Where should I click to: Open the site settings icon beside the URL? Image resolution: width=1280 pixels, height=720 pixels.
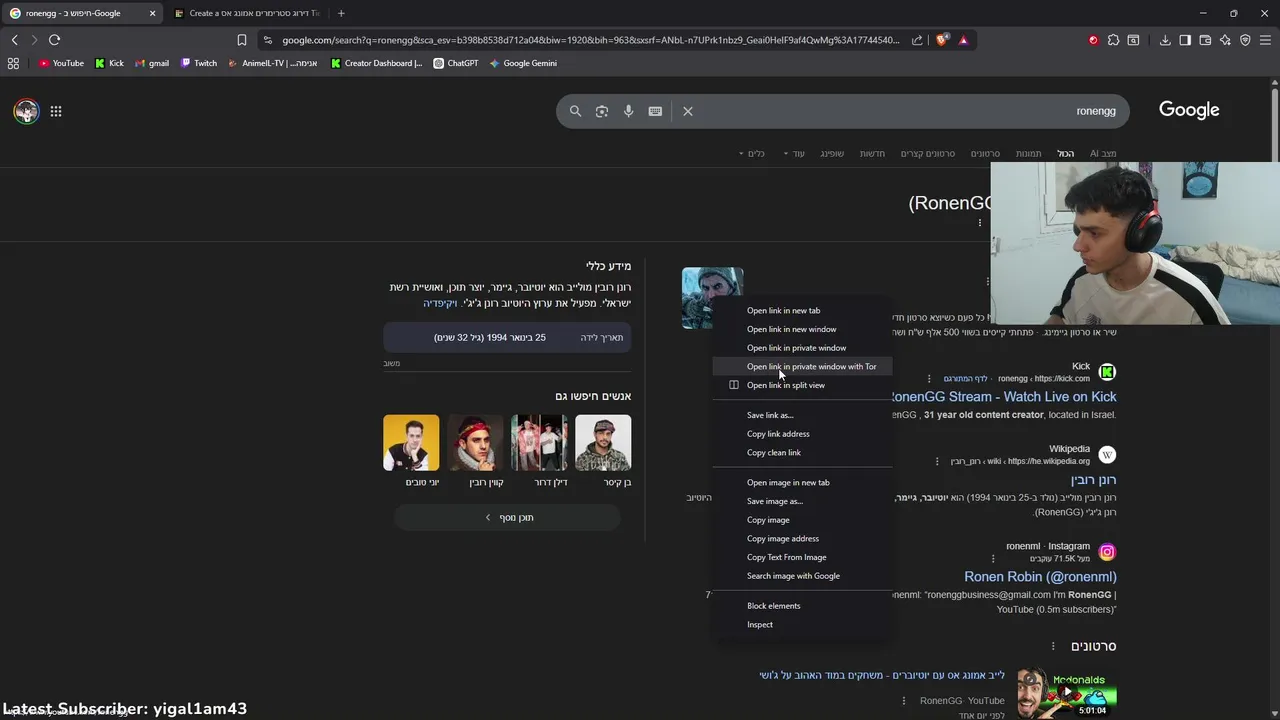coord(267,40)
